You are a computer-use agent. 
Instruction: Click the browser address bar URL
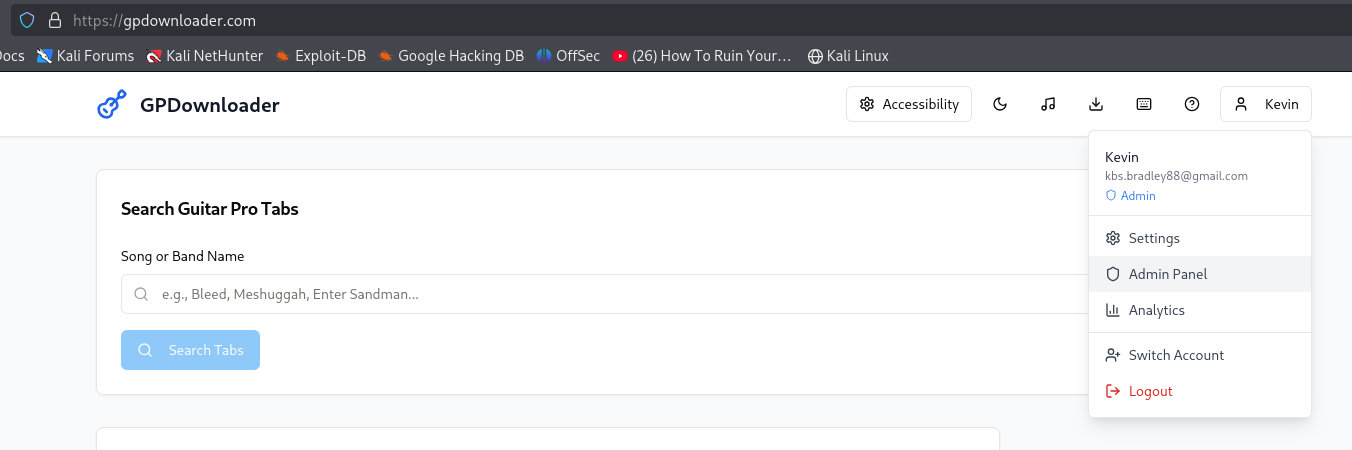pyautogui.click(x=165, y=20)
